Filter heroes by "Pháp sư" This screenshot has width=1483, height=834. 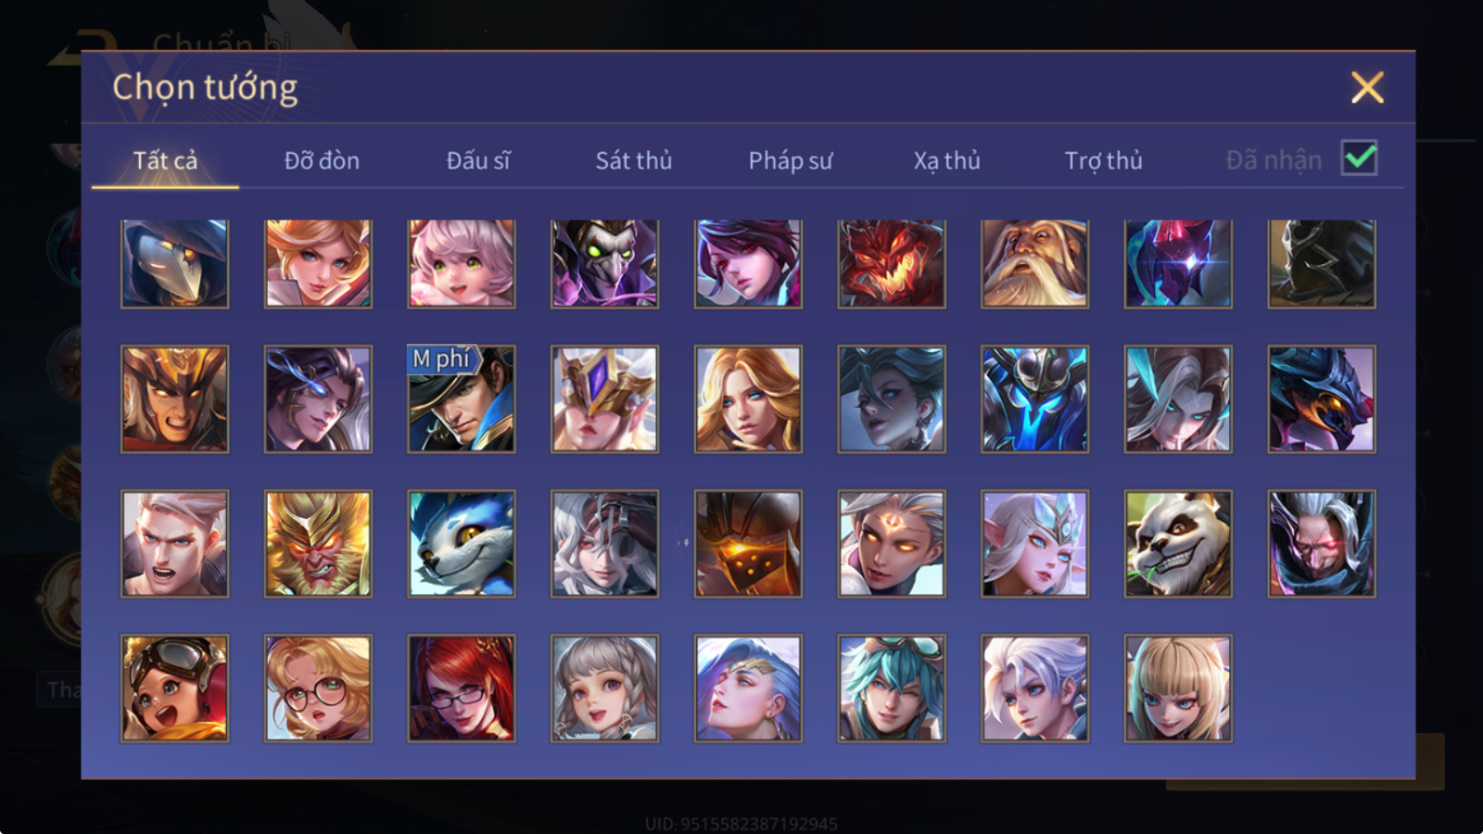(x=790, y=160)
